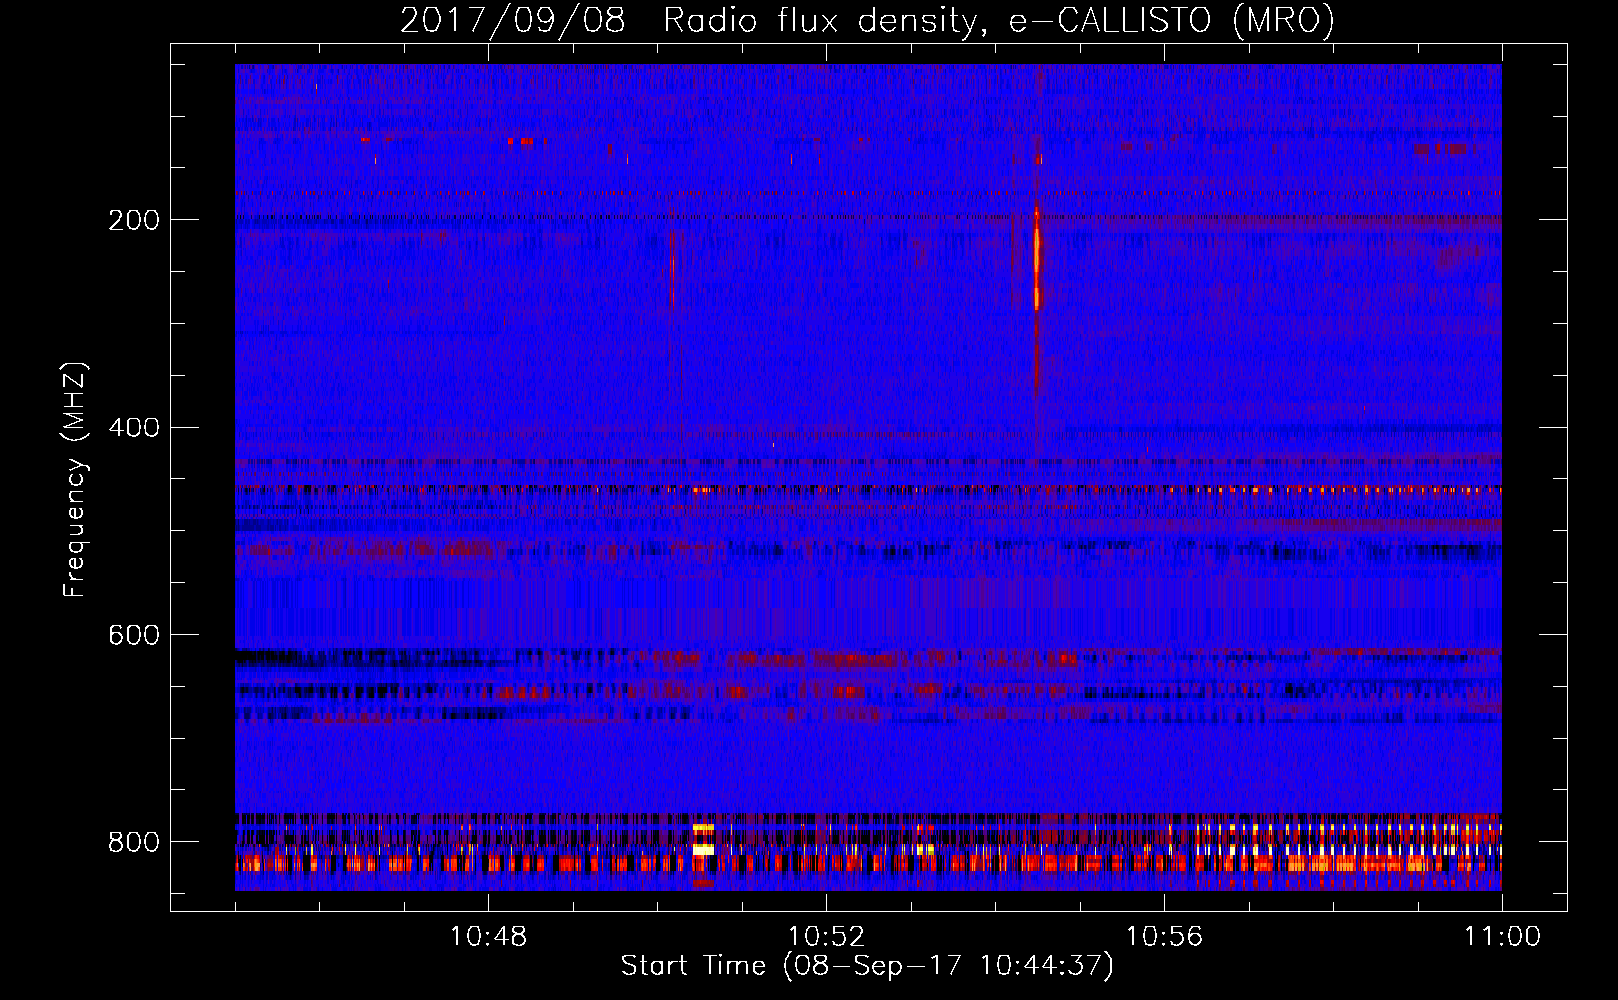Image resolution: width=1618 pixels, height=1000 pixels.
Task: Click the 600 frequency tick label
Action: pos(134,636)
